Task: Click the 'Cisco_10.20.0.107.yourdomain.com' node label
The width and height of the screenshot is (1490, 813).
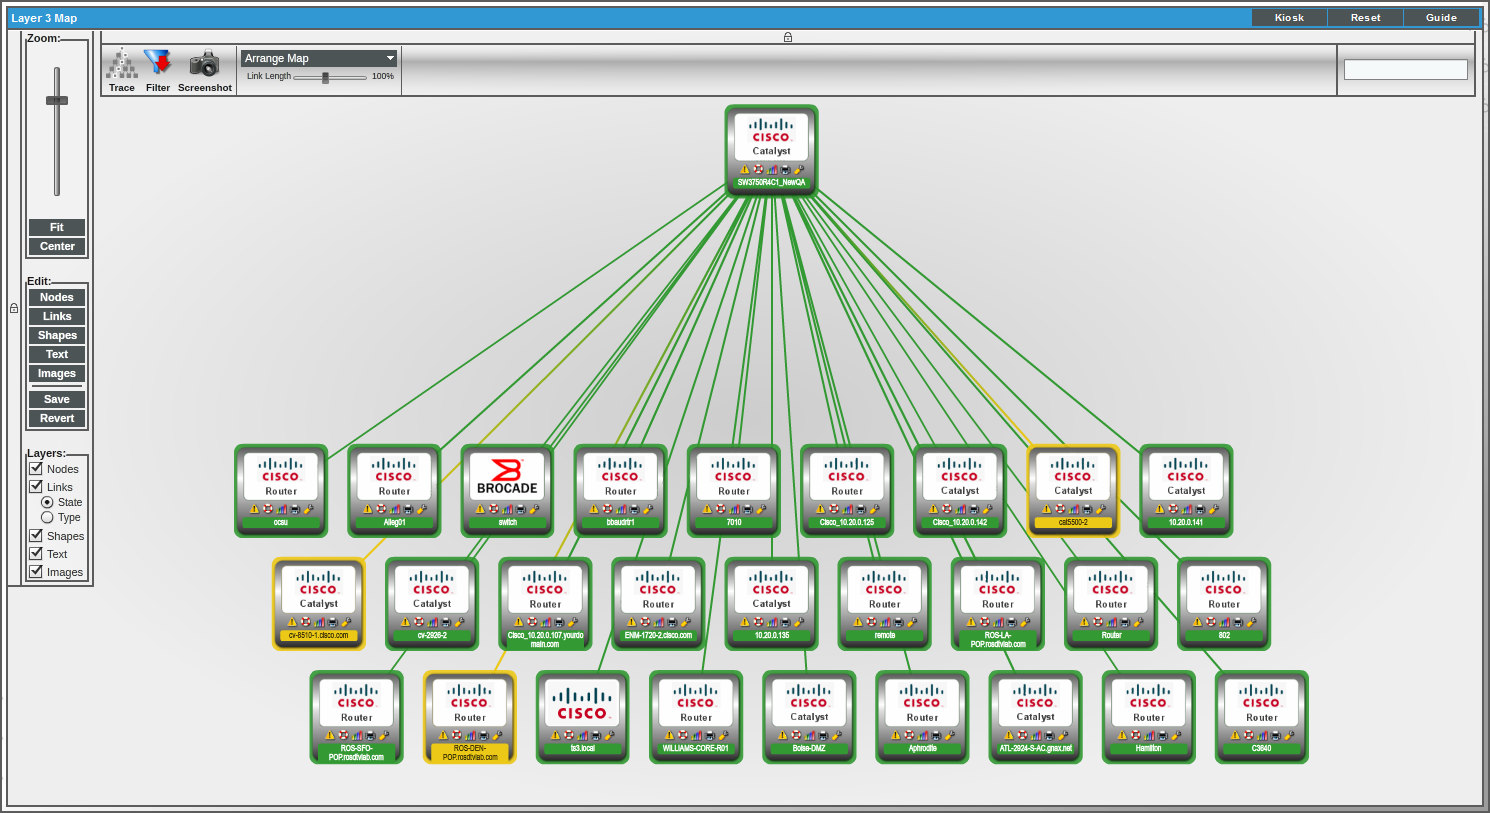Action: [x=545, y=640]
